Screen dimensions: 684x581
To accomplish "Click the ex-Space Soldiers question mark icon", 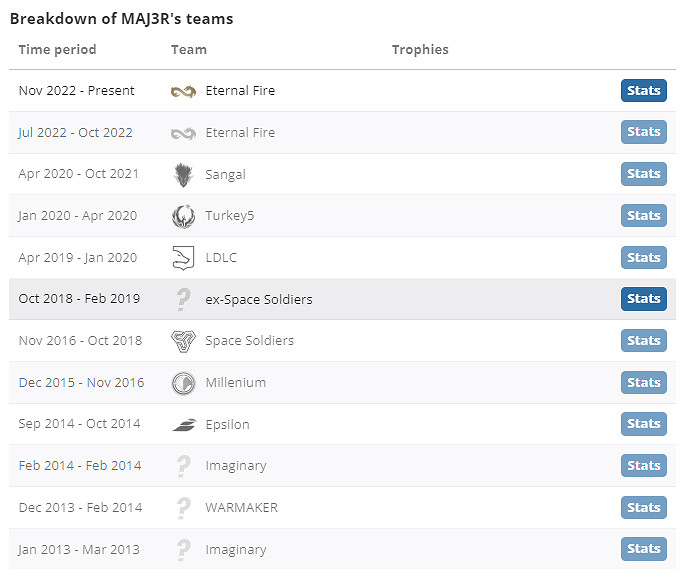I will point(183,299).
